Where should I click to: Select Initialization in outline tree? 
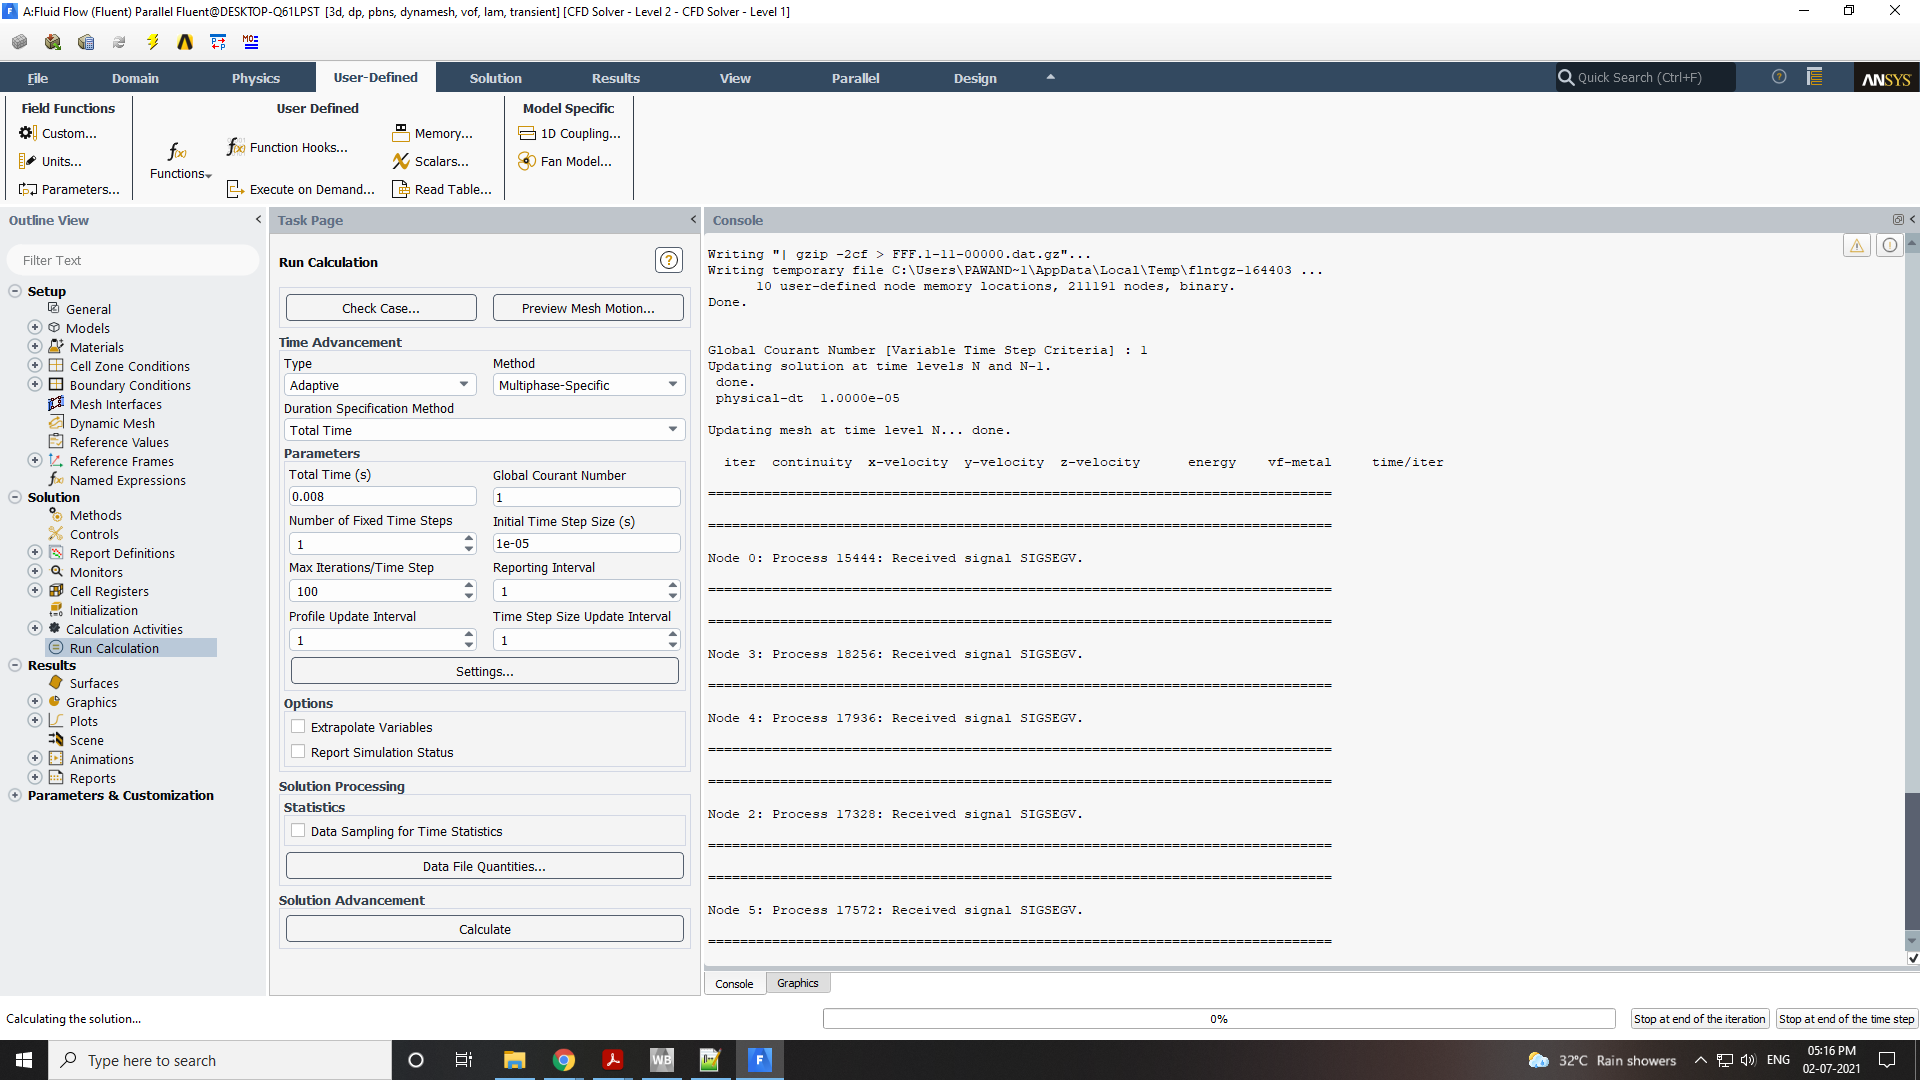(104, 610)
